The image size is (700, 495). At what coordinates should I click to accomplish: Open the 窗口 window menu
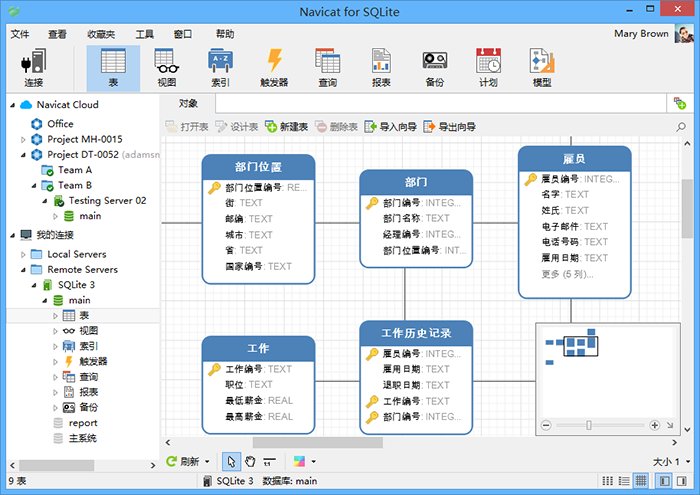(x=183, y=34)
